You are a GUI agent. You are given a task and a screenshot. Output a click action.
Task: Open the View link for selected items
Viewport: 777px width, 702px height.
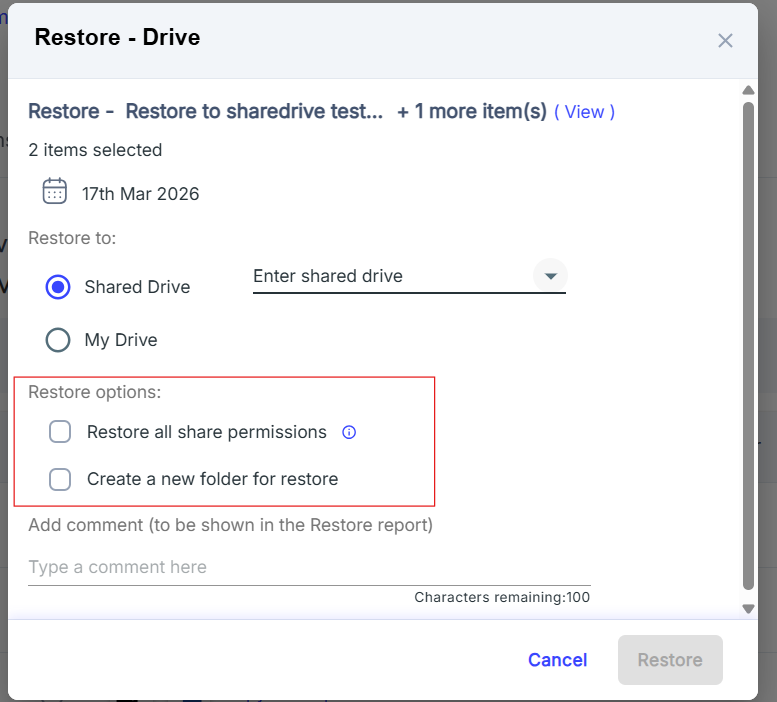584,112
